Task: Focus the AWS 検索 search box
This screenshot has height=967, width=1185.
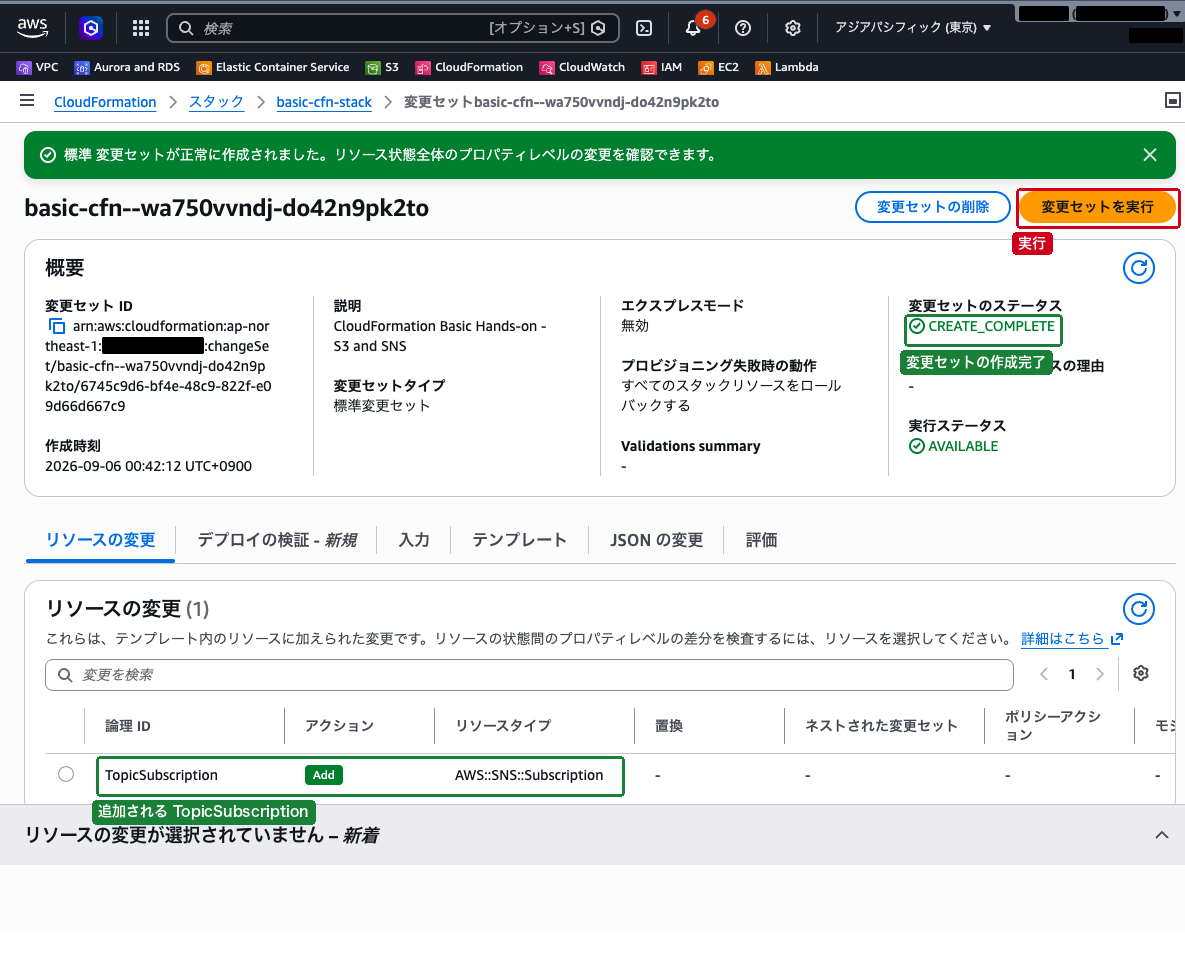Action: [392, 28]
